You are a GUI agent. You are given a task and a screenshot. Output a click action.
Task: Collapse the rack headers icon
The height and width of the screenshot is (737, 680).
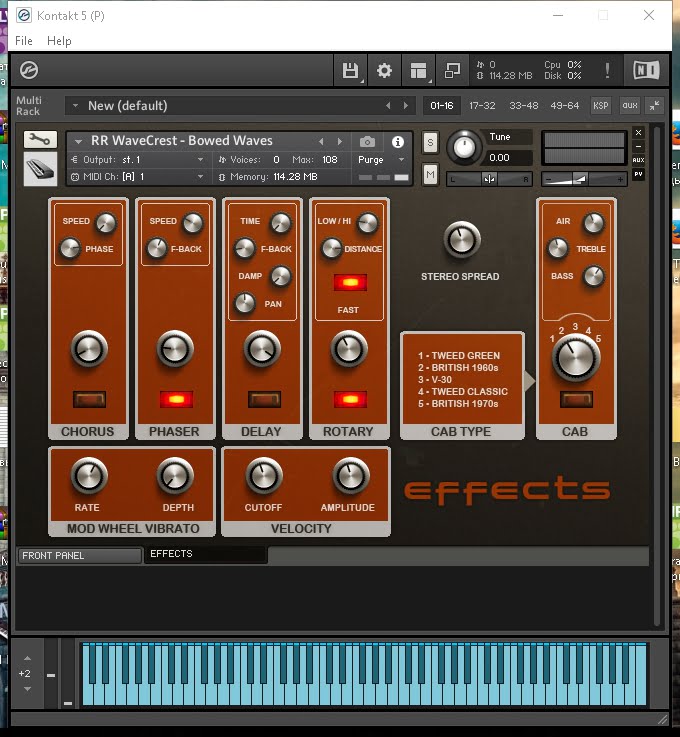click(x=654, y=106)
